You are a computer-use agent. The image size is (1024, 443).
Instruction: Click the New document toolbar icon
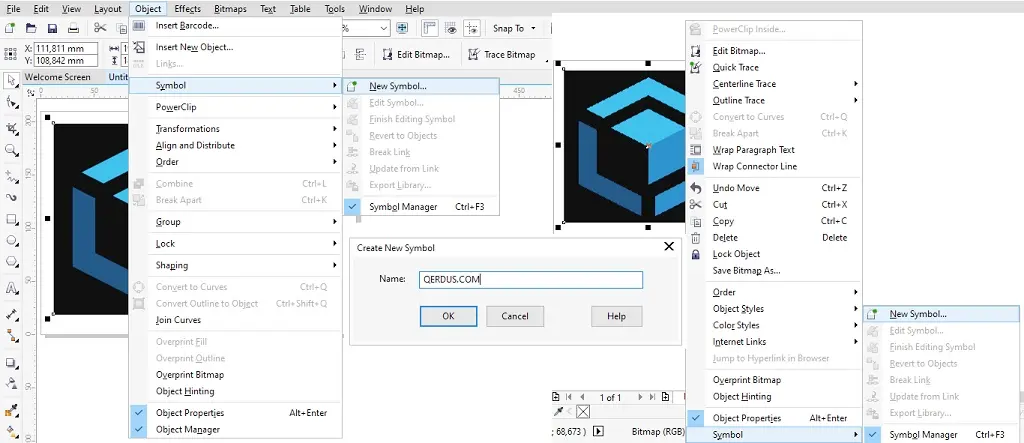pyautogui.click(x=9, y=28)
